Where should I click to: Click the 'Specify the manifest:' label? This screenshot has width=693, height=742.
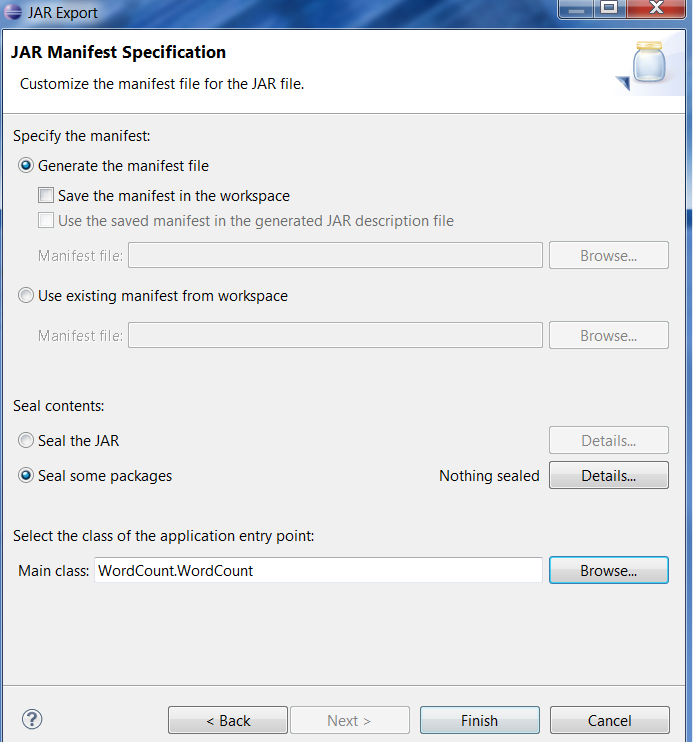click(x=81, y=136)
